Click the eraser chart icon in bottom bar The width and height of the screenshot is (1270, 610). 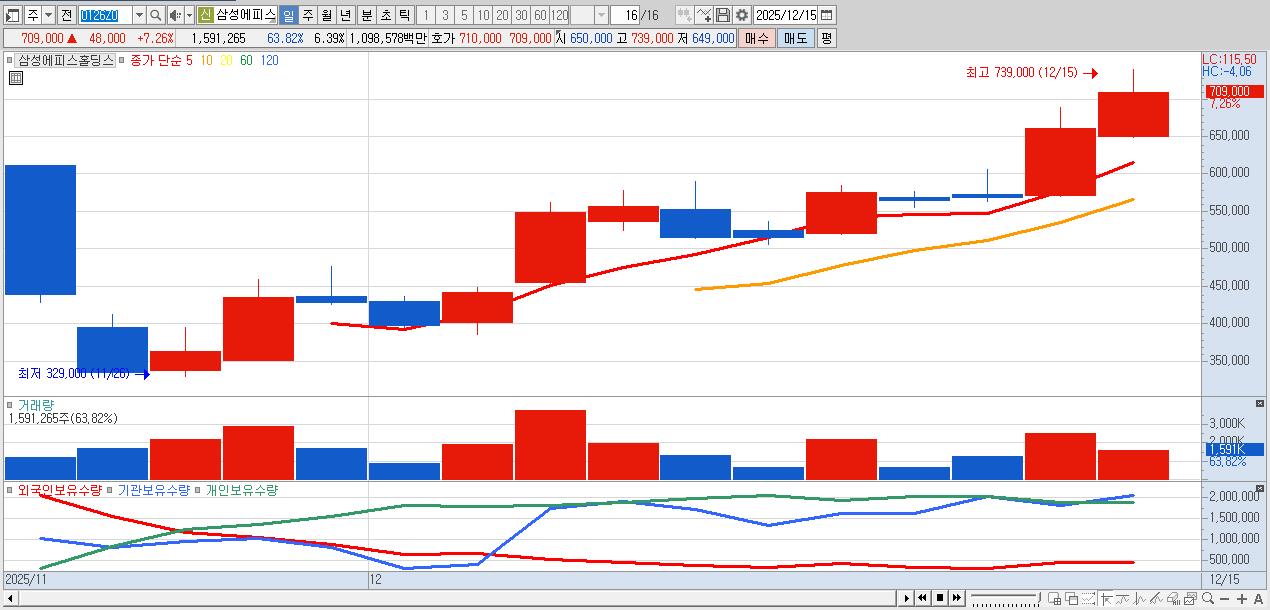(x=1173, y=599)
